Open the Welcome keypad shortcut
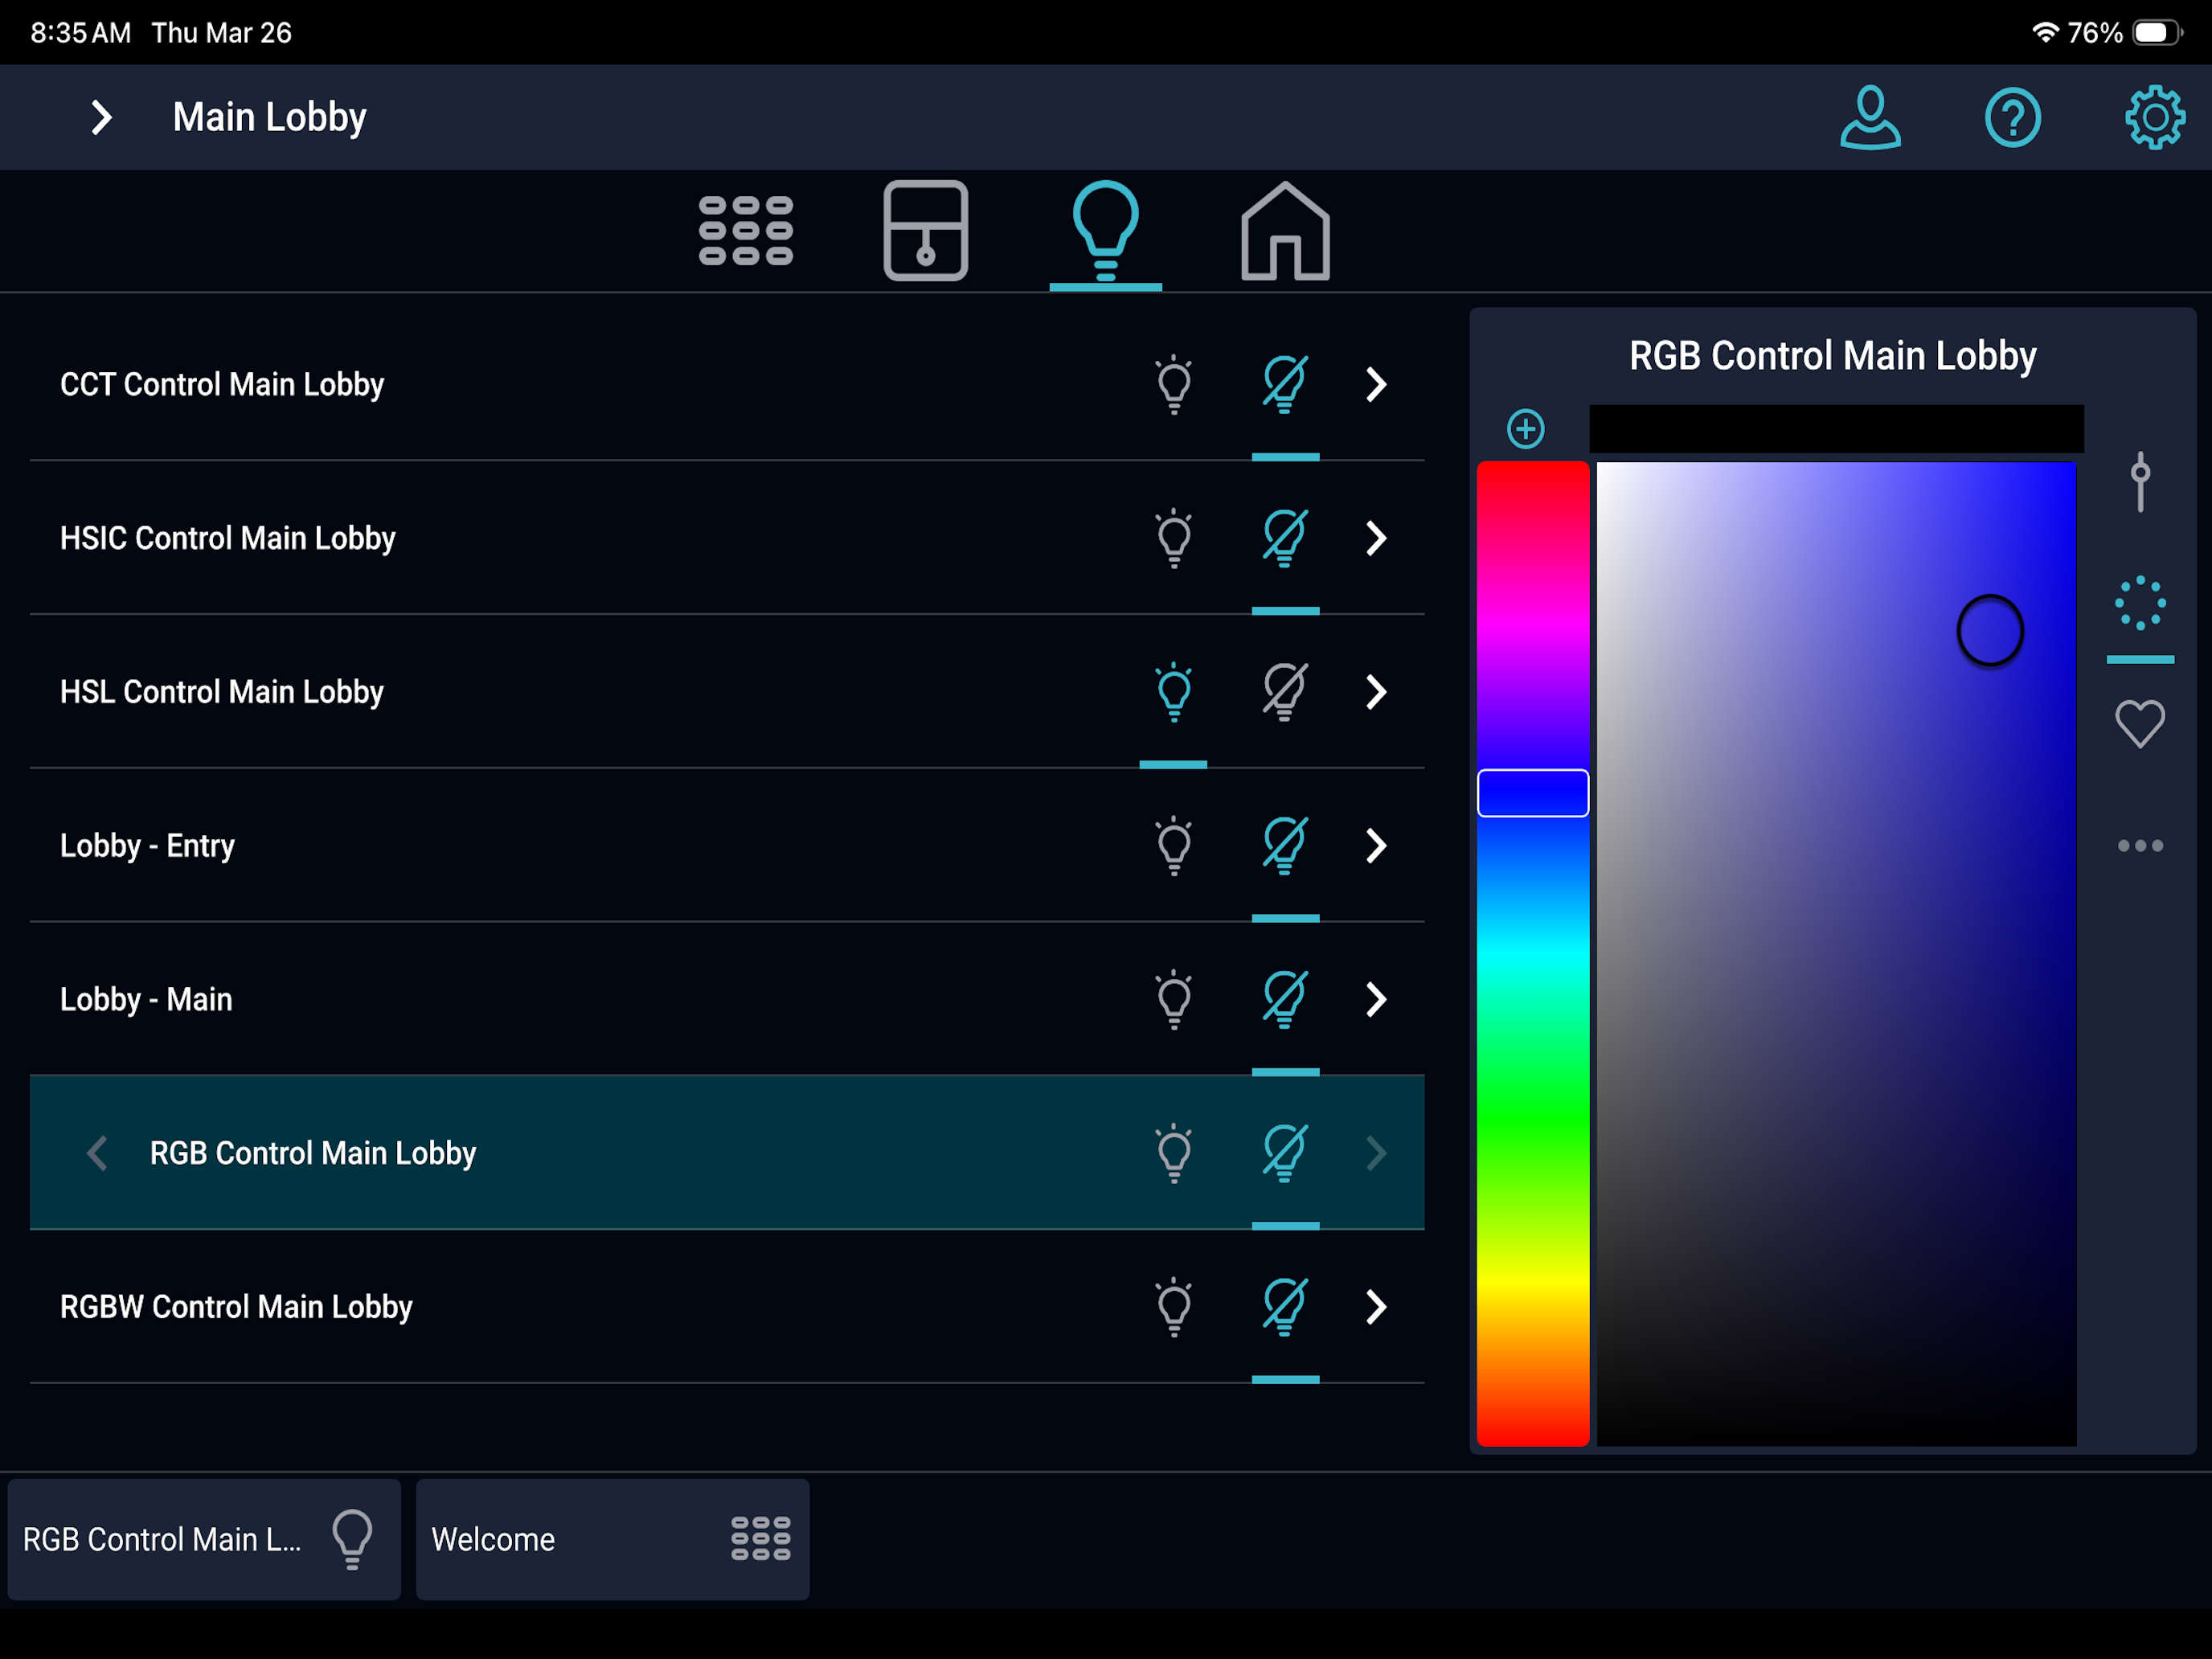This screenshot has width=2212, height=1659. point(612,1539)
